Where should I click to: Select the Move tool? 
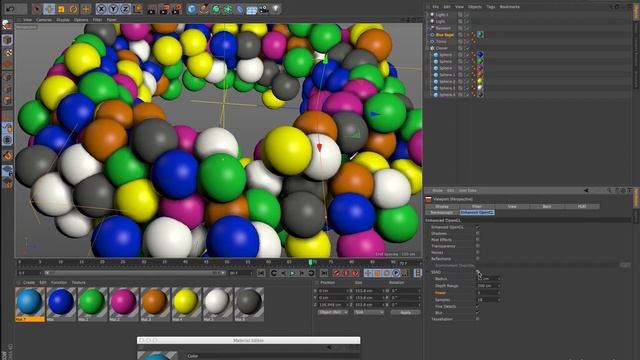click(49, 9)
